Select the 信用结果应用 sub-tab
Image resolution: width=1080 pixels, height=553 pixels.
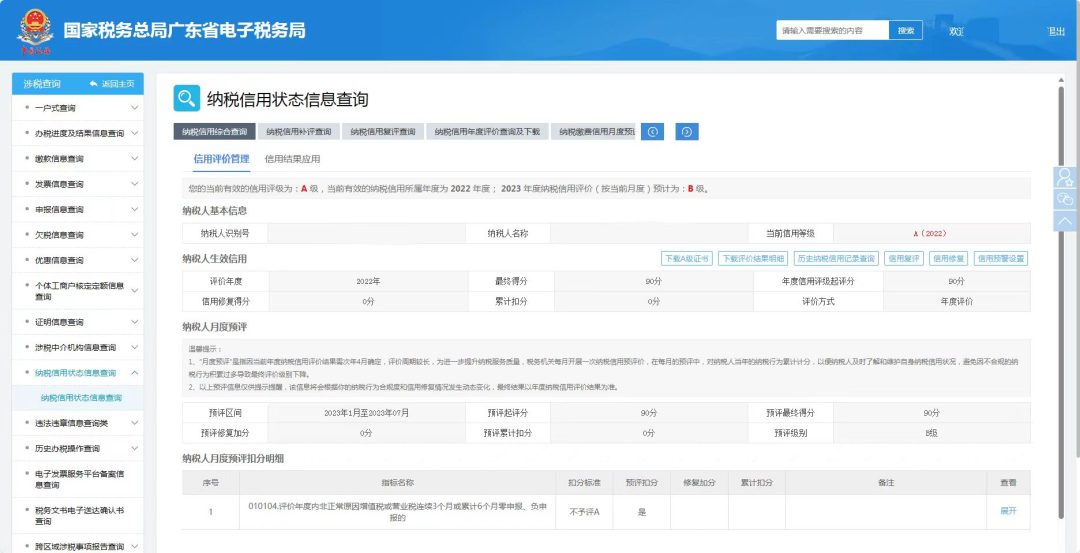[x=292, y=159]
